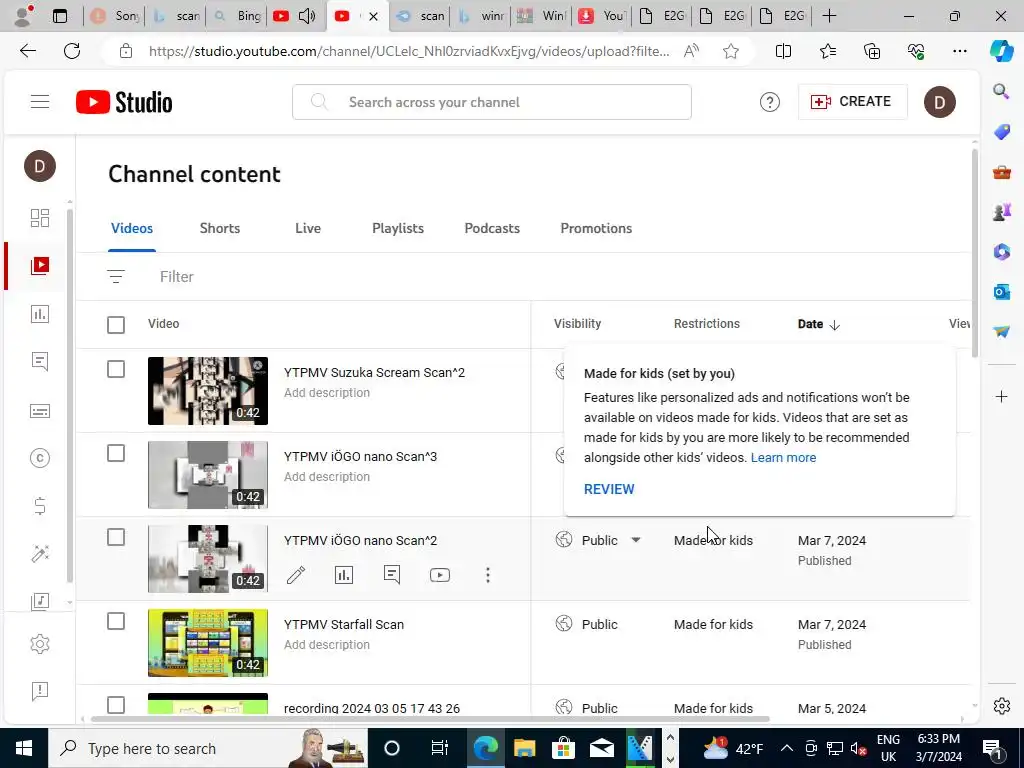Open YTPMV Suzuka Scream Scan^2 thumbnail

[x=208, y=391]
